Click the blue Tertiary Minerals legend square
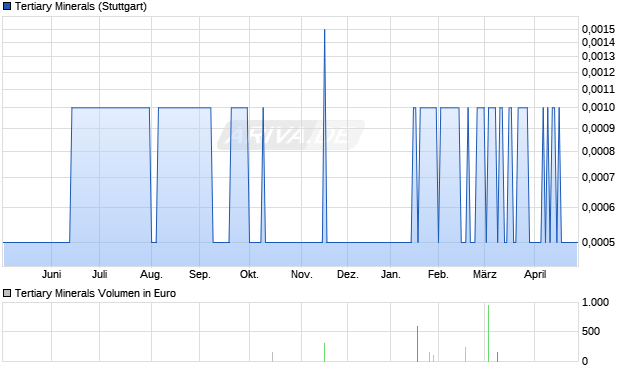620x371 pixels. 7,6
